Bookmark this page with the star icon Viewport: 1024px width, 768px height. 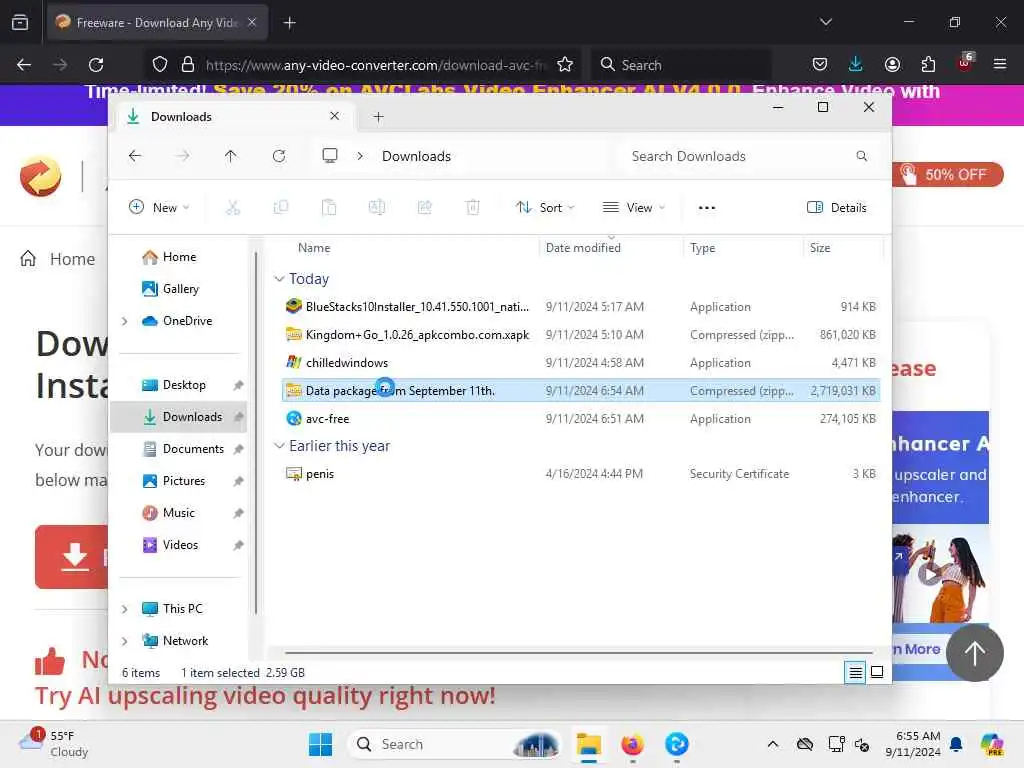565,65
